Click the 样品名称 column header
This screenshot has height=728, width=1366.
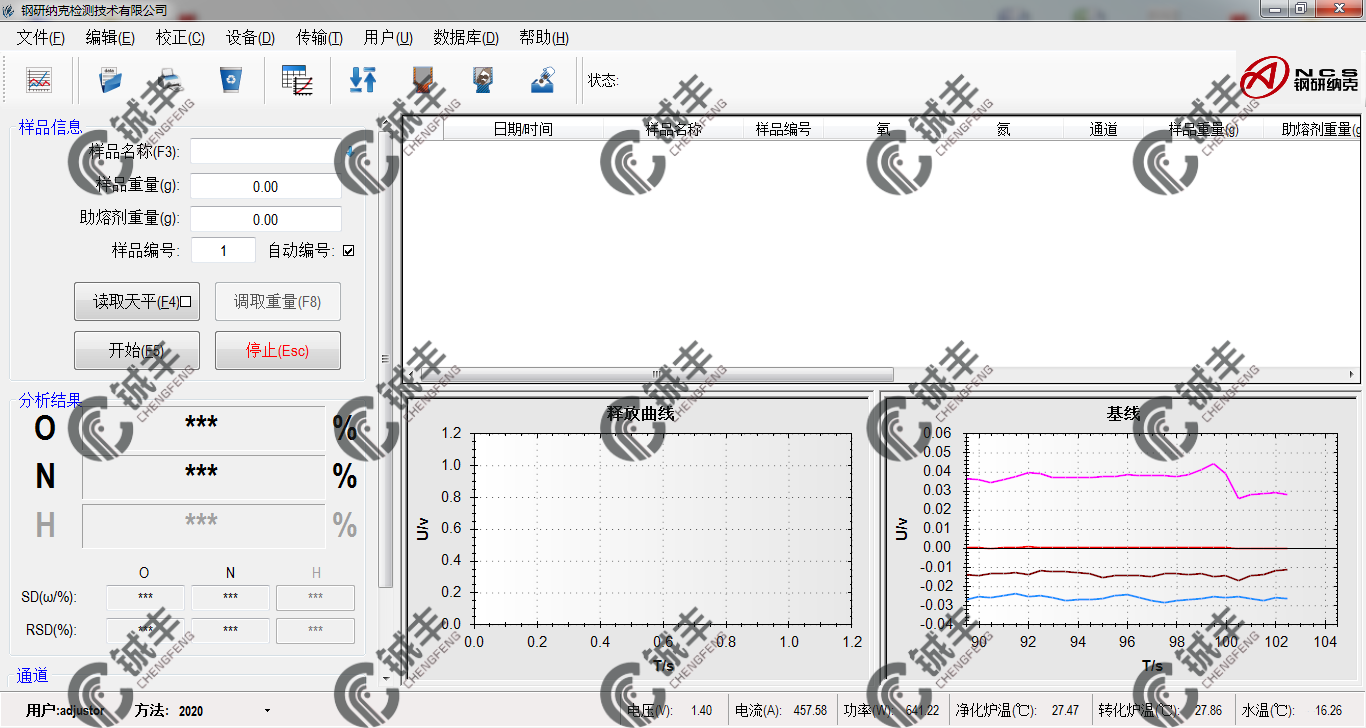673,129
